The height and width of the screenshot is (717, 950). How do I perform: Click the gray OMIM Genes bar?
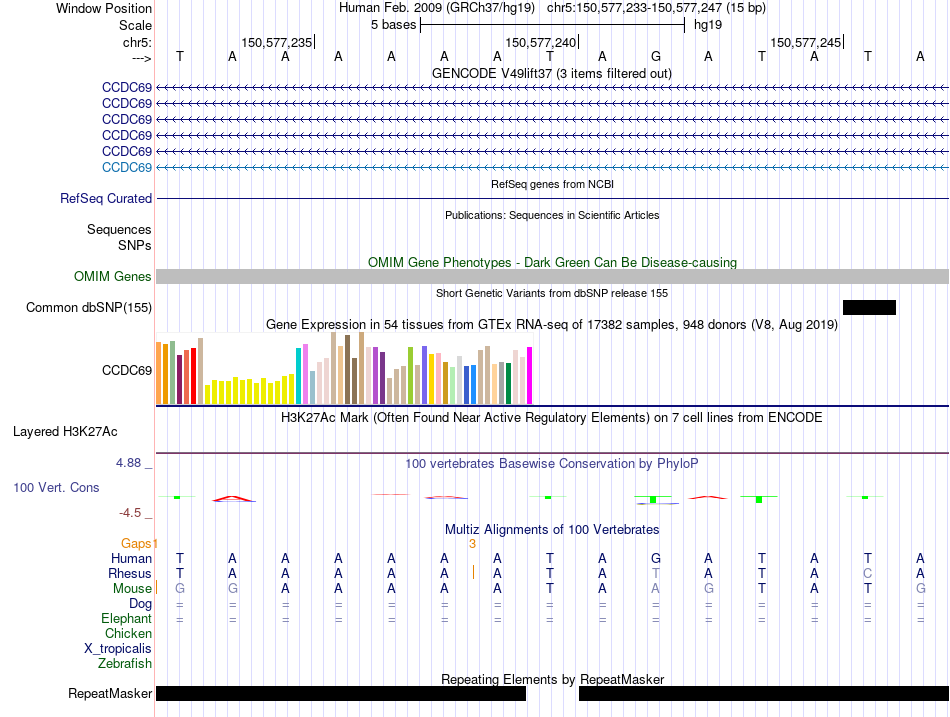(552, 277)
